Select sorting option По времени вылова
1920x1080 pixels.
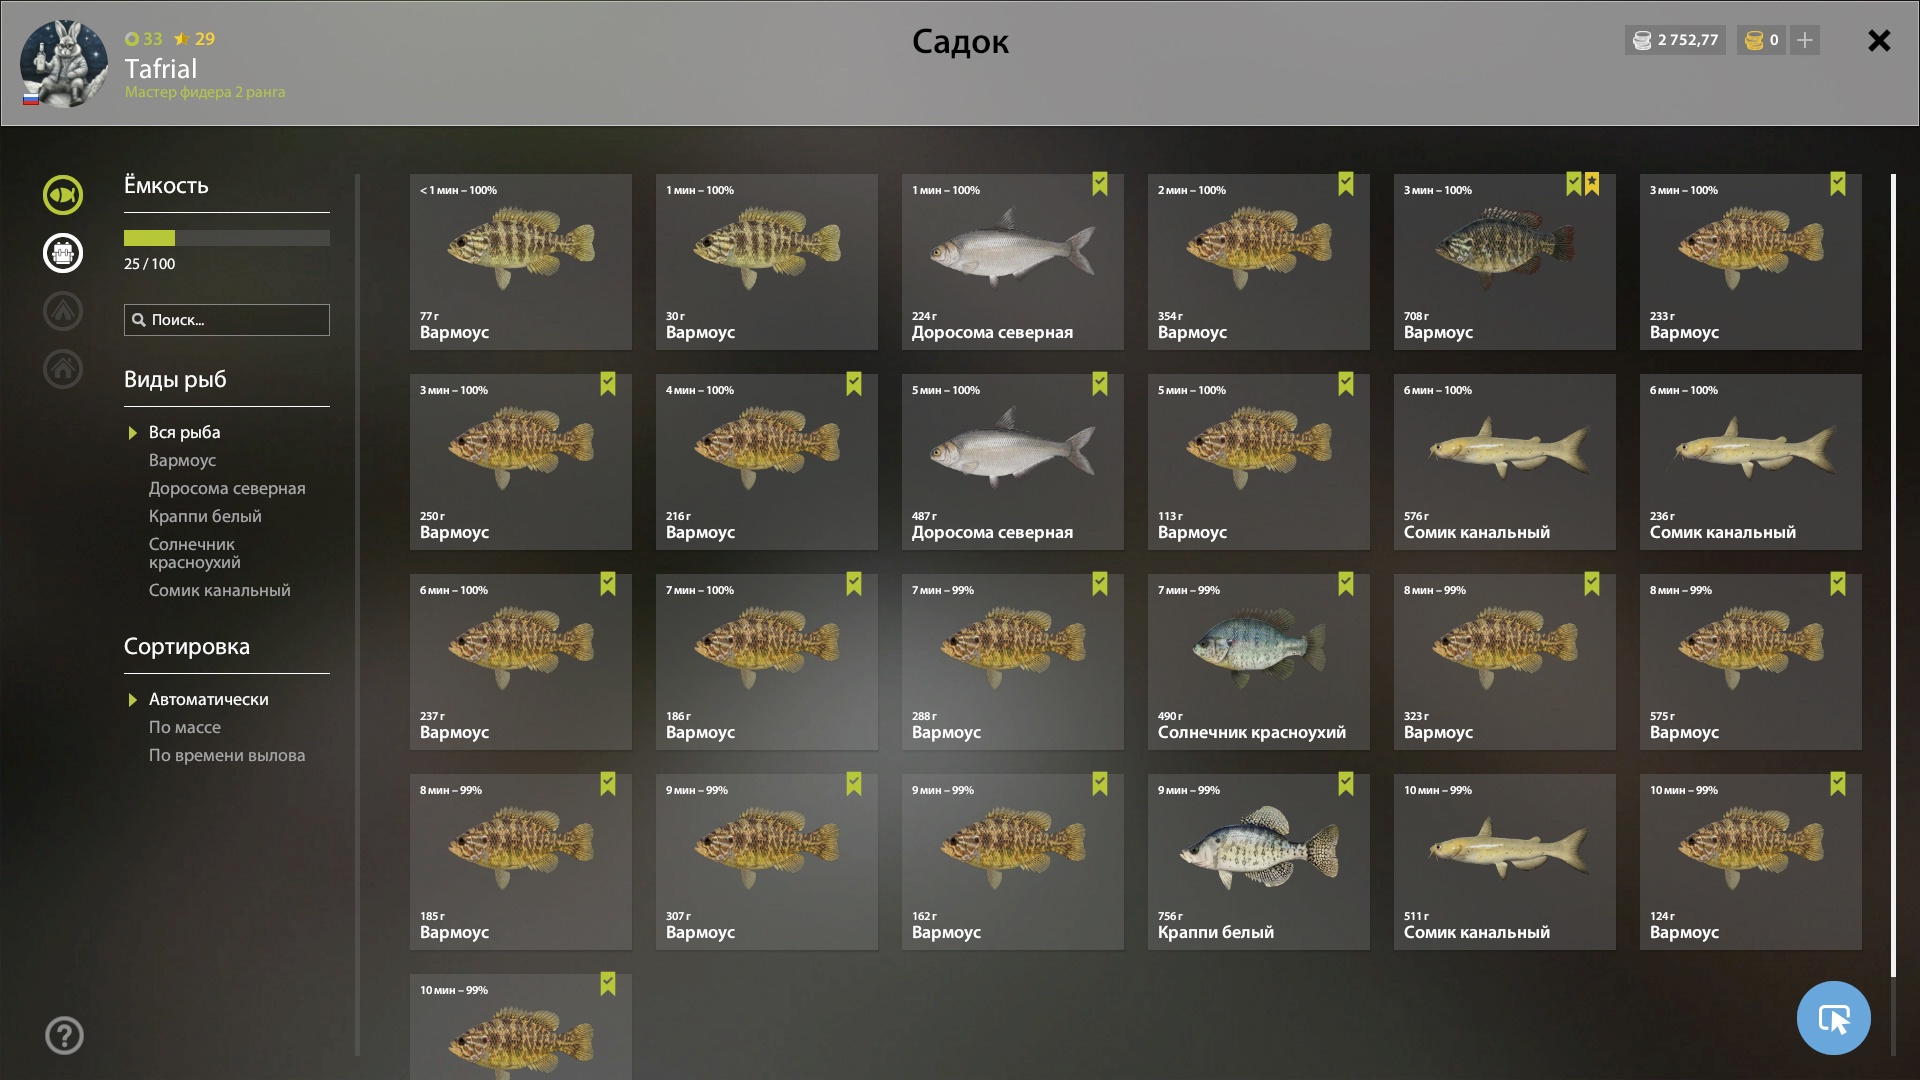[227, 755]
